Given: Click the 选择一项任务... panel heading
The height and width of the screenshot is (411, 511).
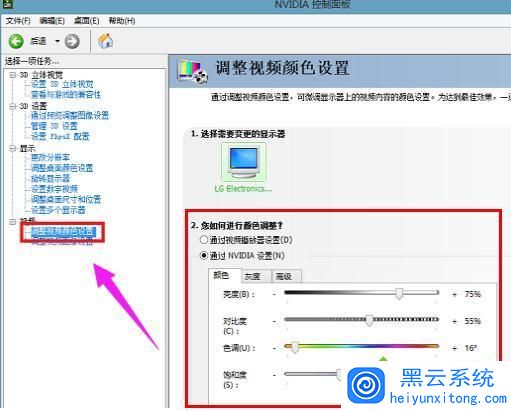Looking at the screenshot, I should [32, 61].
